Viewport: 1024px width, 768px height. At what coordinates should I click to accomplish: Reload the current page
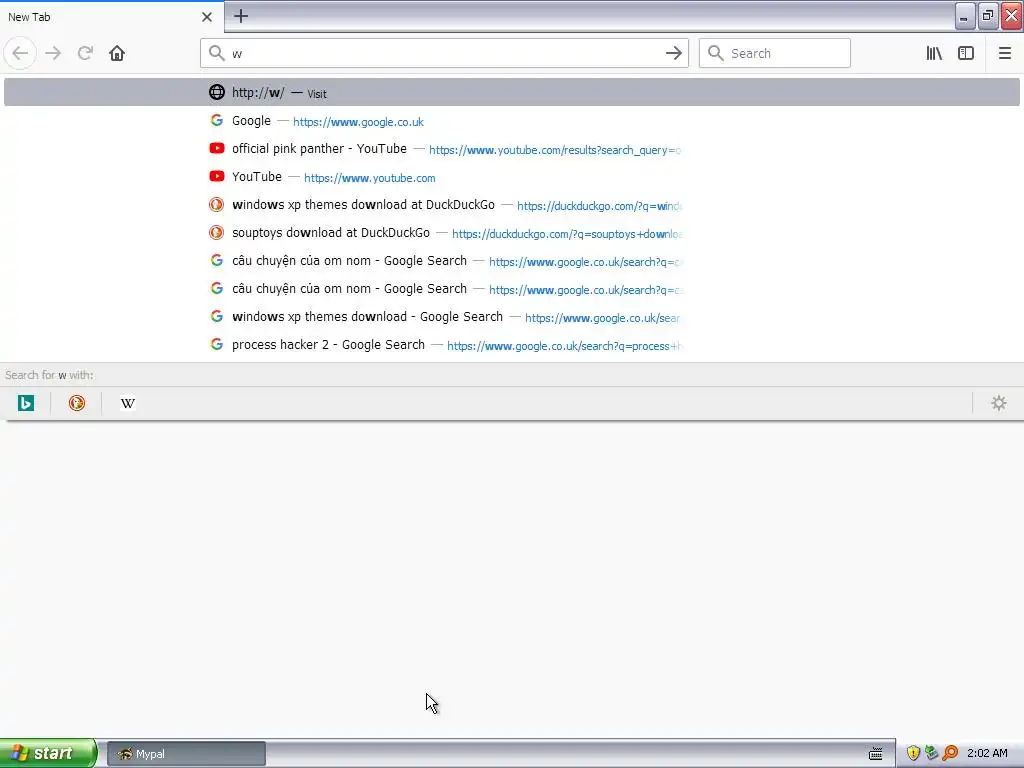click(x=86, y=53)
